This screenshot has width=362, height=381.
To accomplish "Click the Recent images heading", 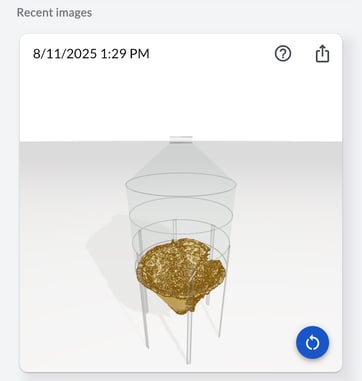I will pyautogui.click(x=54, y=13).
